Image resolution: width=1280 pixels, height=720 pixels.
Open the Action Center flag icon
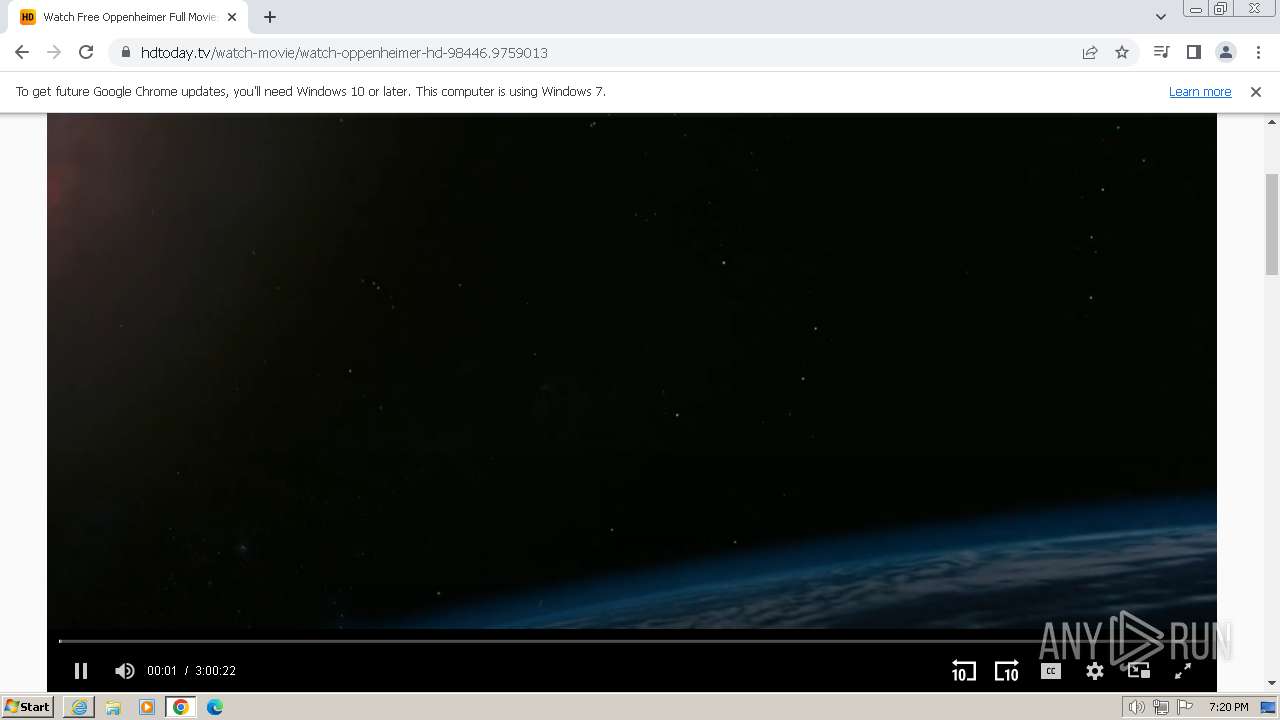1185,707
